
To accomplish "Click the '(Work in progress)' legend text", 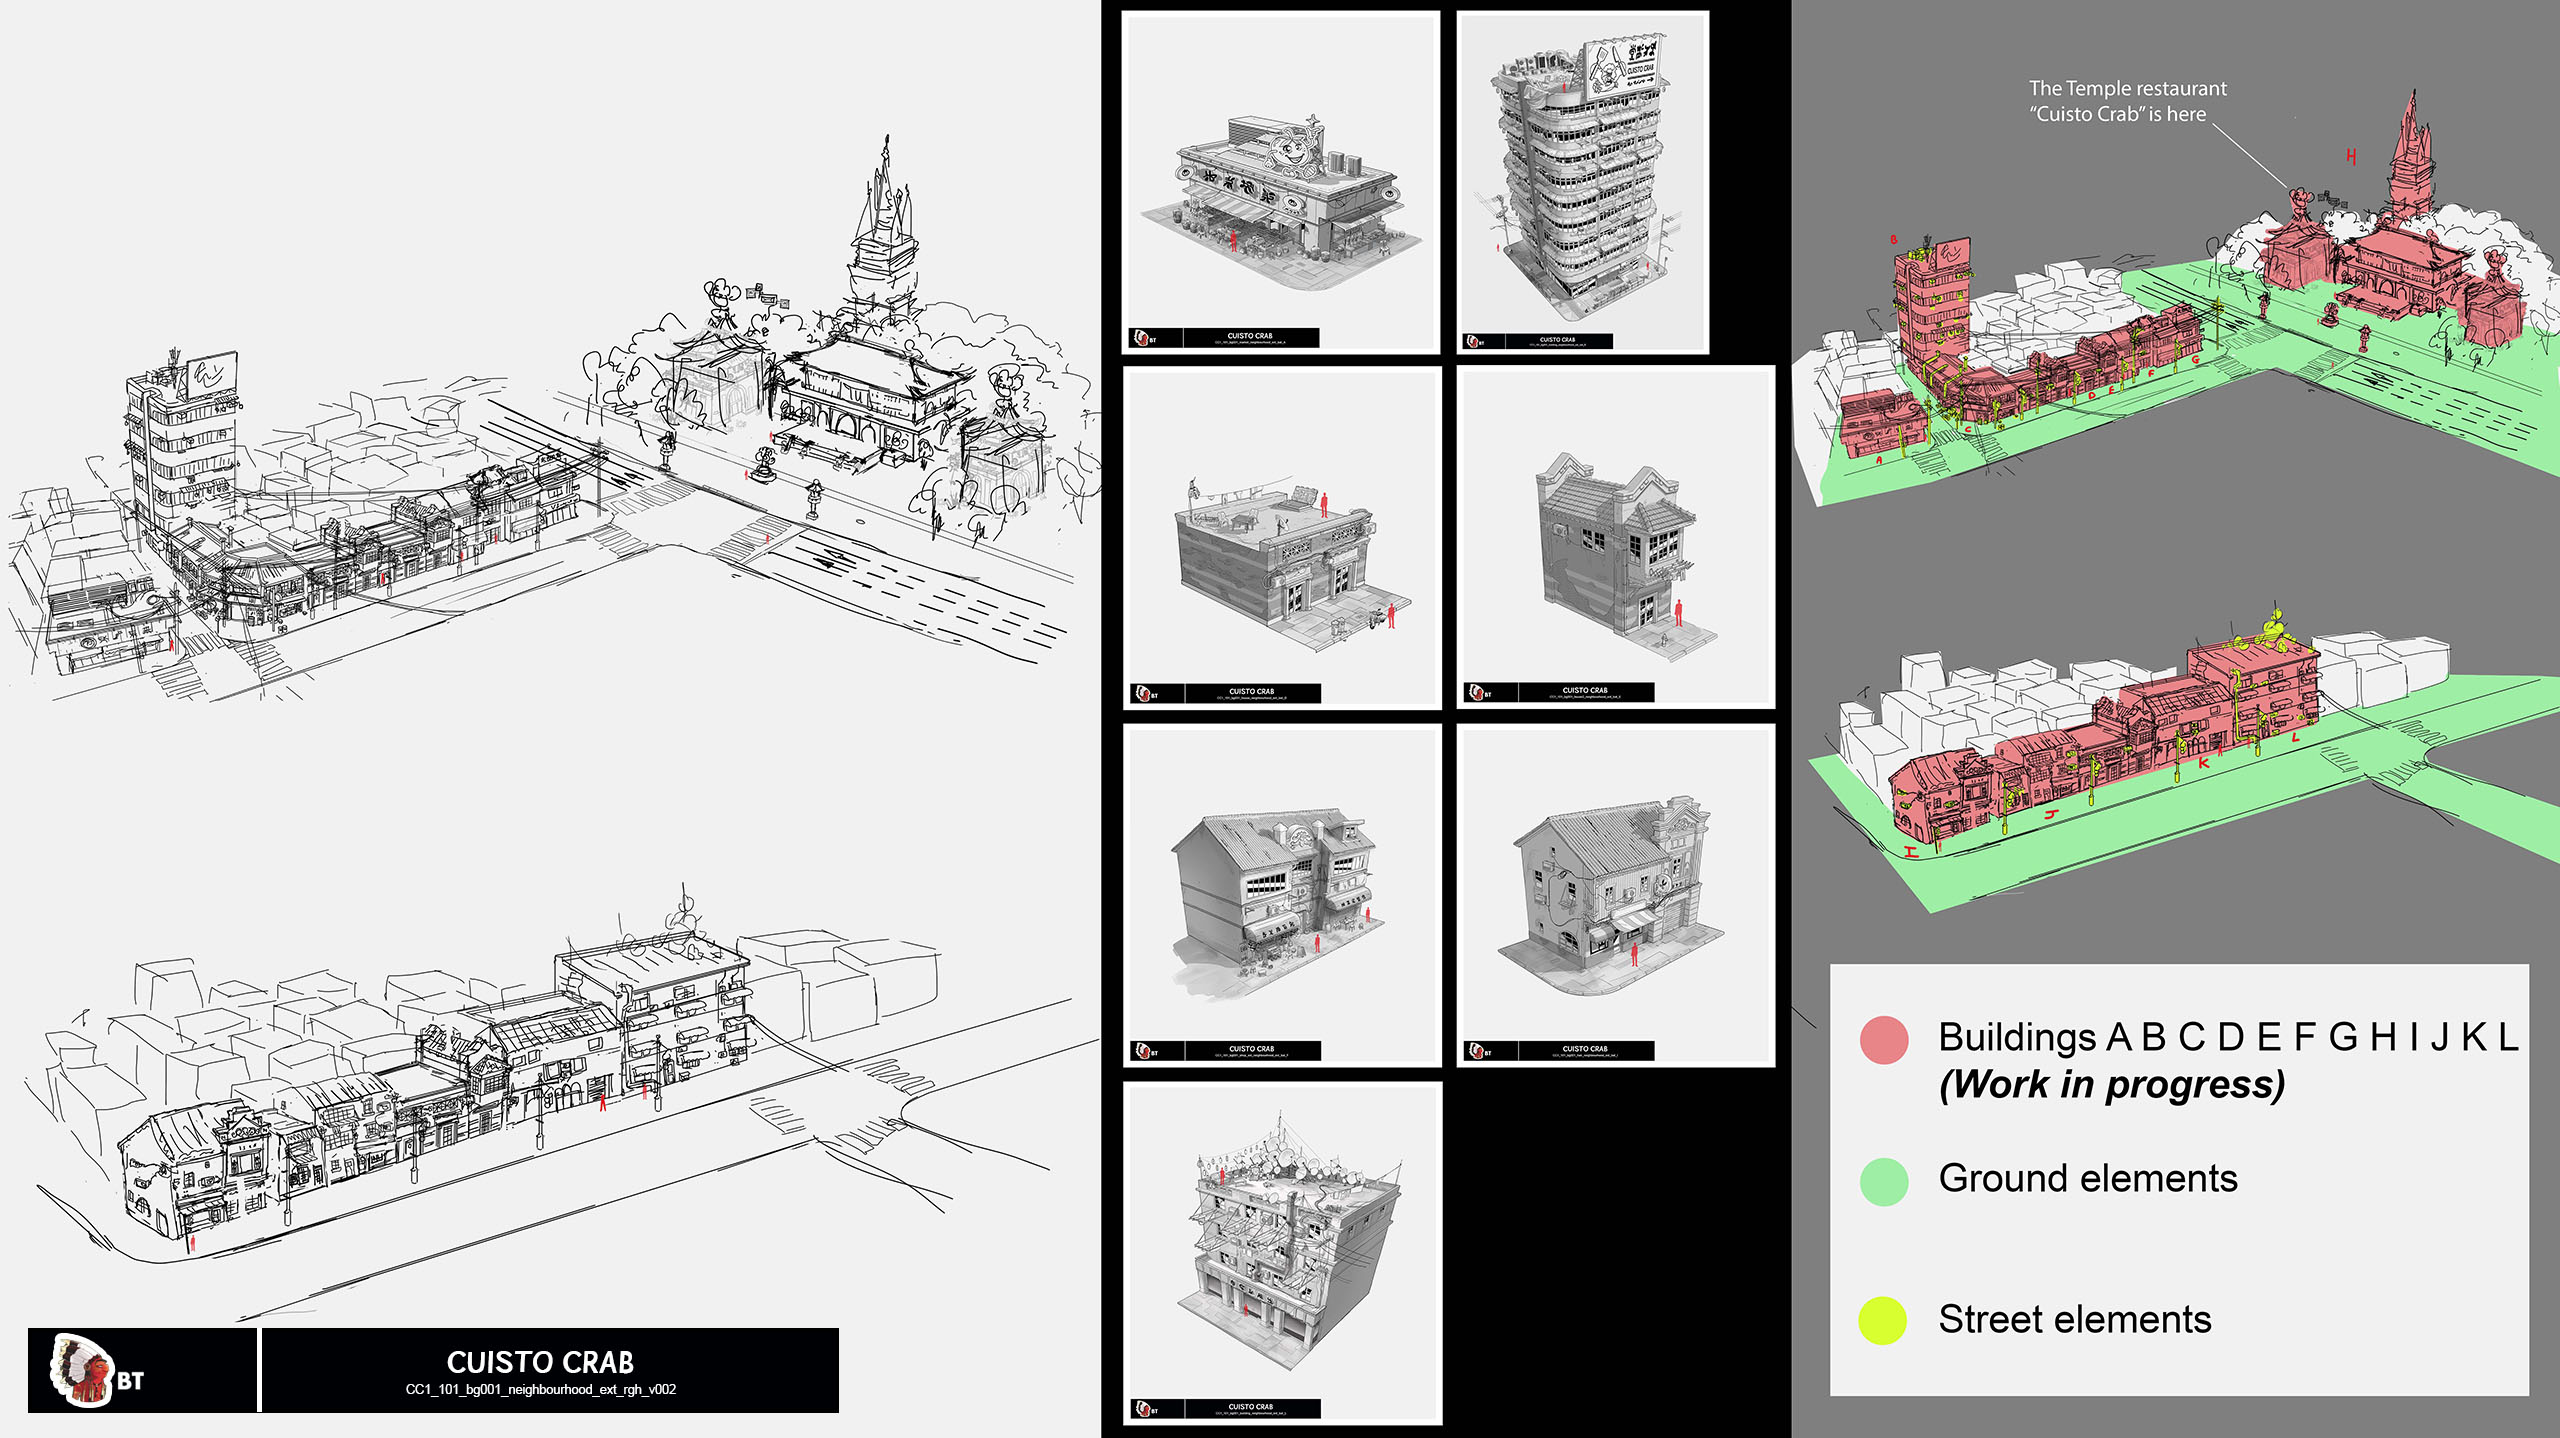I will (2111, 1085).
